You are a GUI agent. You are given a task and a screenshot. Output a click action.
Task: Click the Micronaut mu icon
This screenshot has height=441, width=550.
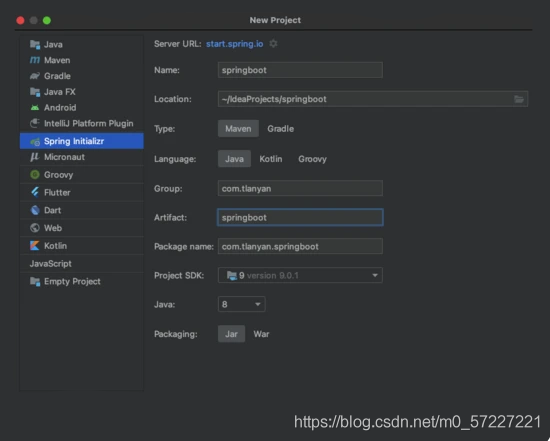coord(35,157)
